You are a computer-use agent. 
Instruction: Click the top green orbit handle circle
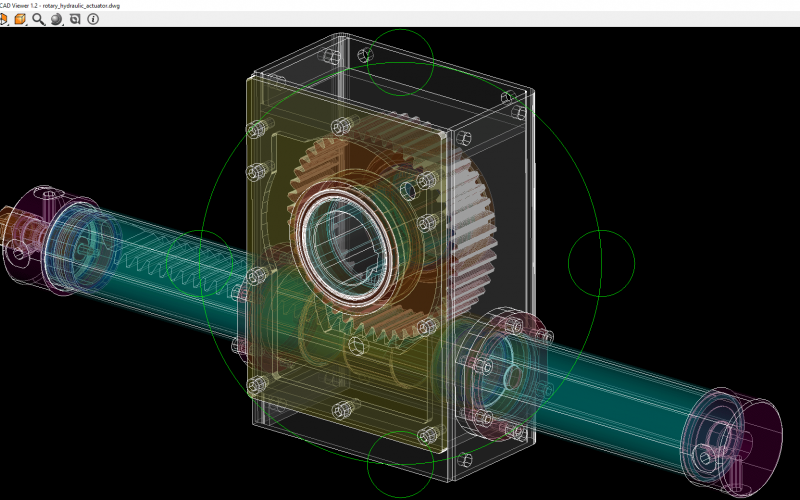[400, 61]
